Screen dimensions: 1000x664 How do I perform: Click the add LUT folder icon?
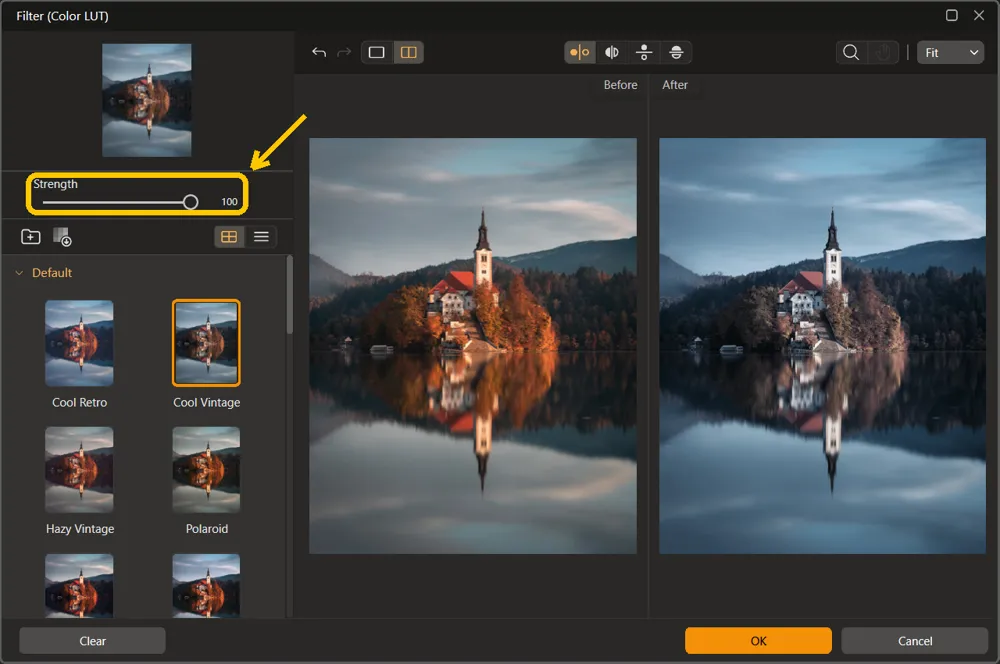(x=31, y=237)
